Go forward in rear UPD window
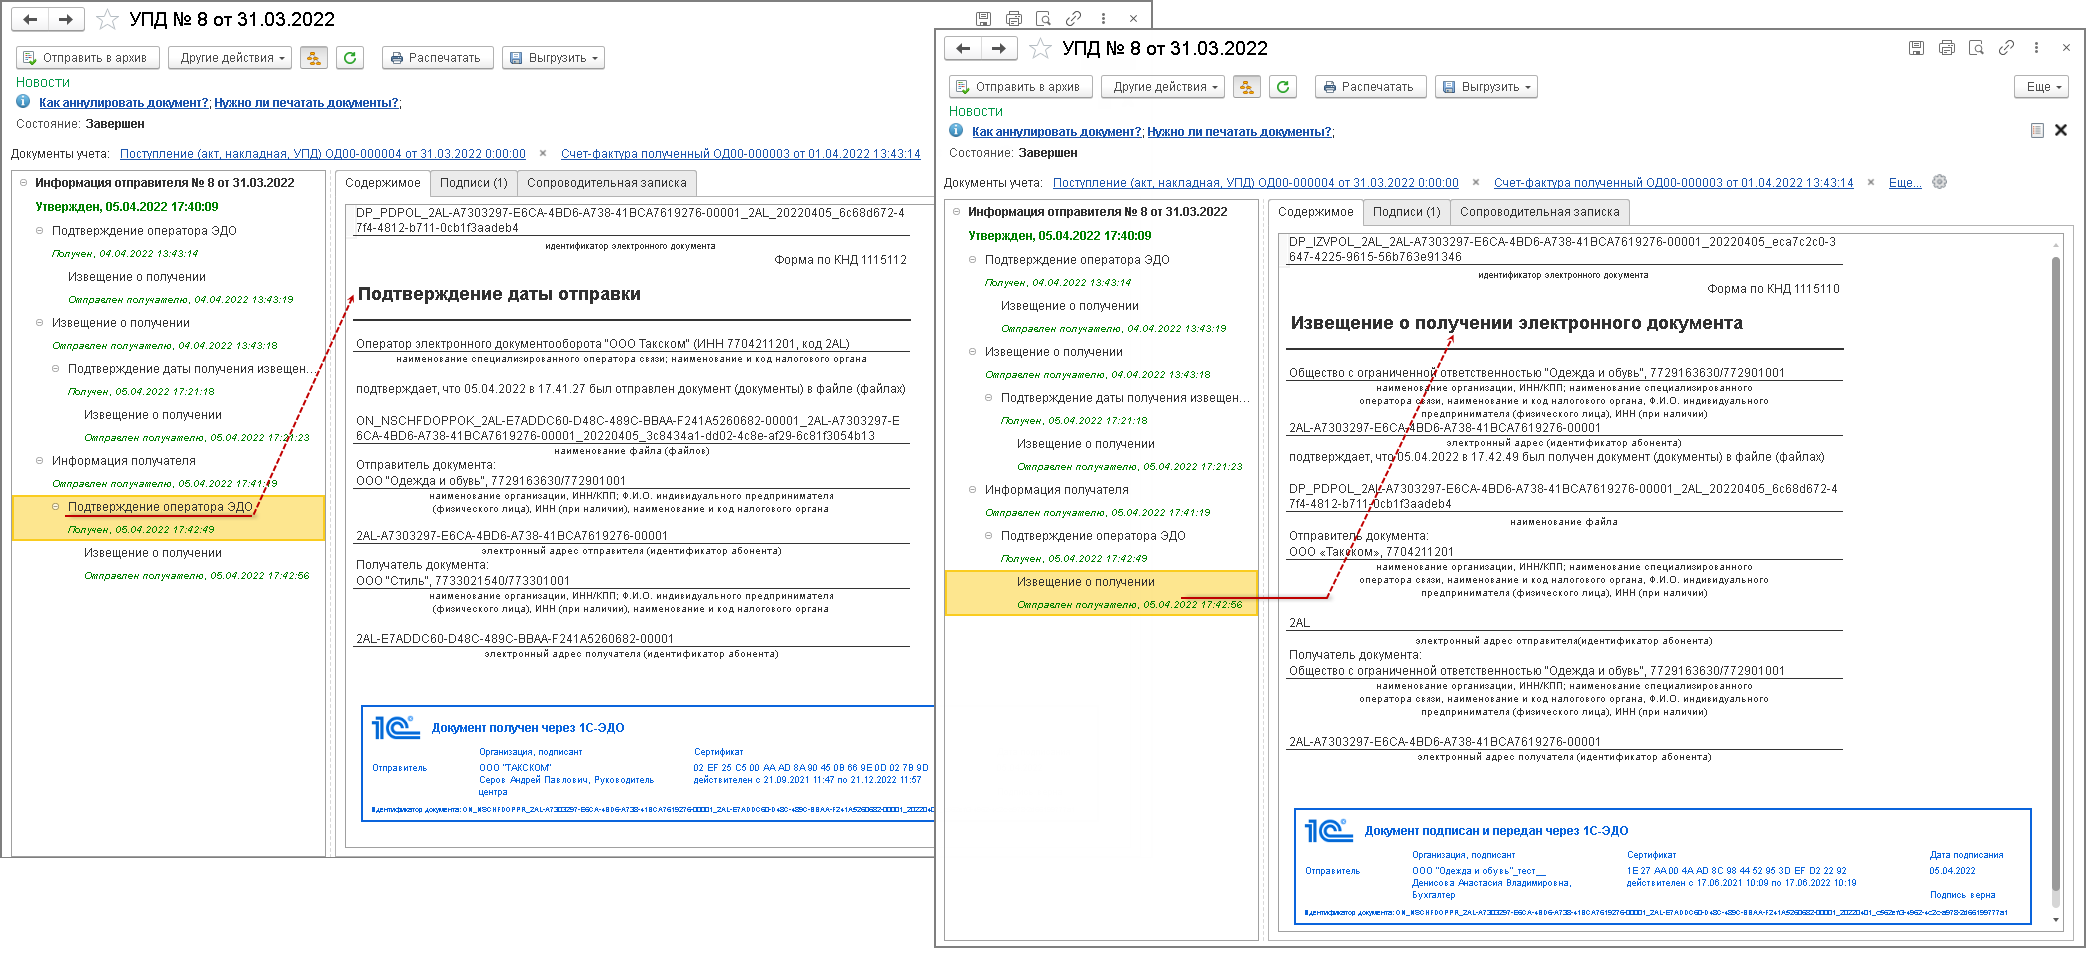The height and width of the screenshot is (958, 2090). coord(66,19)
